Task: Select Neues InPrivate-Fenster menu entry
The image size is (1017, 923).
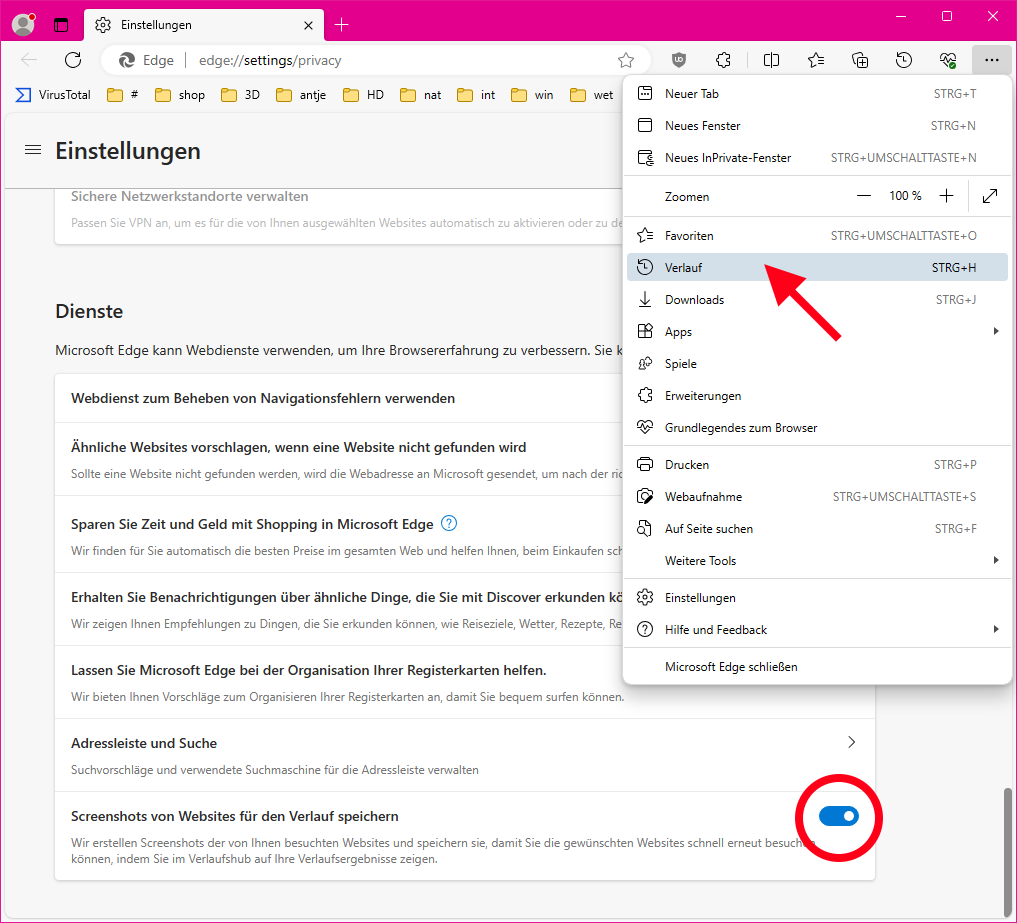Action: click(817, 158)
